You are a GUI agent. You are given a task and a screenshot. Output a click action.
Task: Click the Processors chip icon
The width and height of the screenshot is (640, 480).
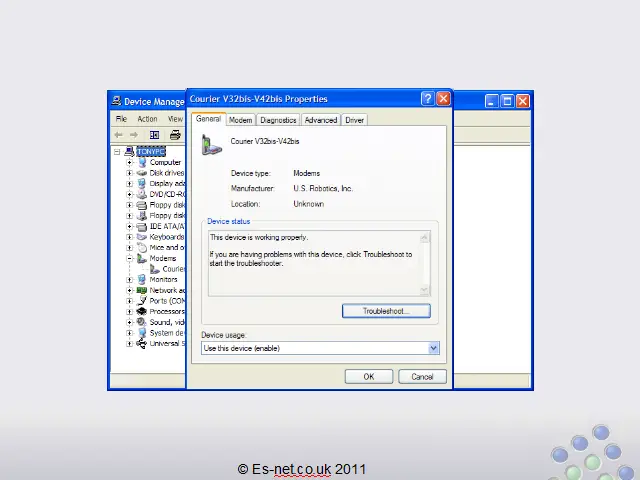(142, 311)
